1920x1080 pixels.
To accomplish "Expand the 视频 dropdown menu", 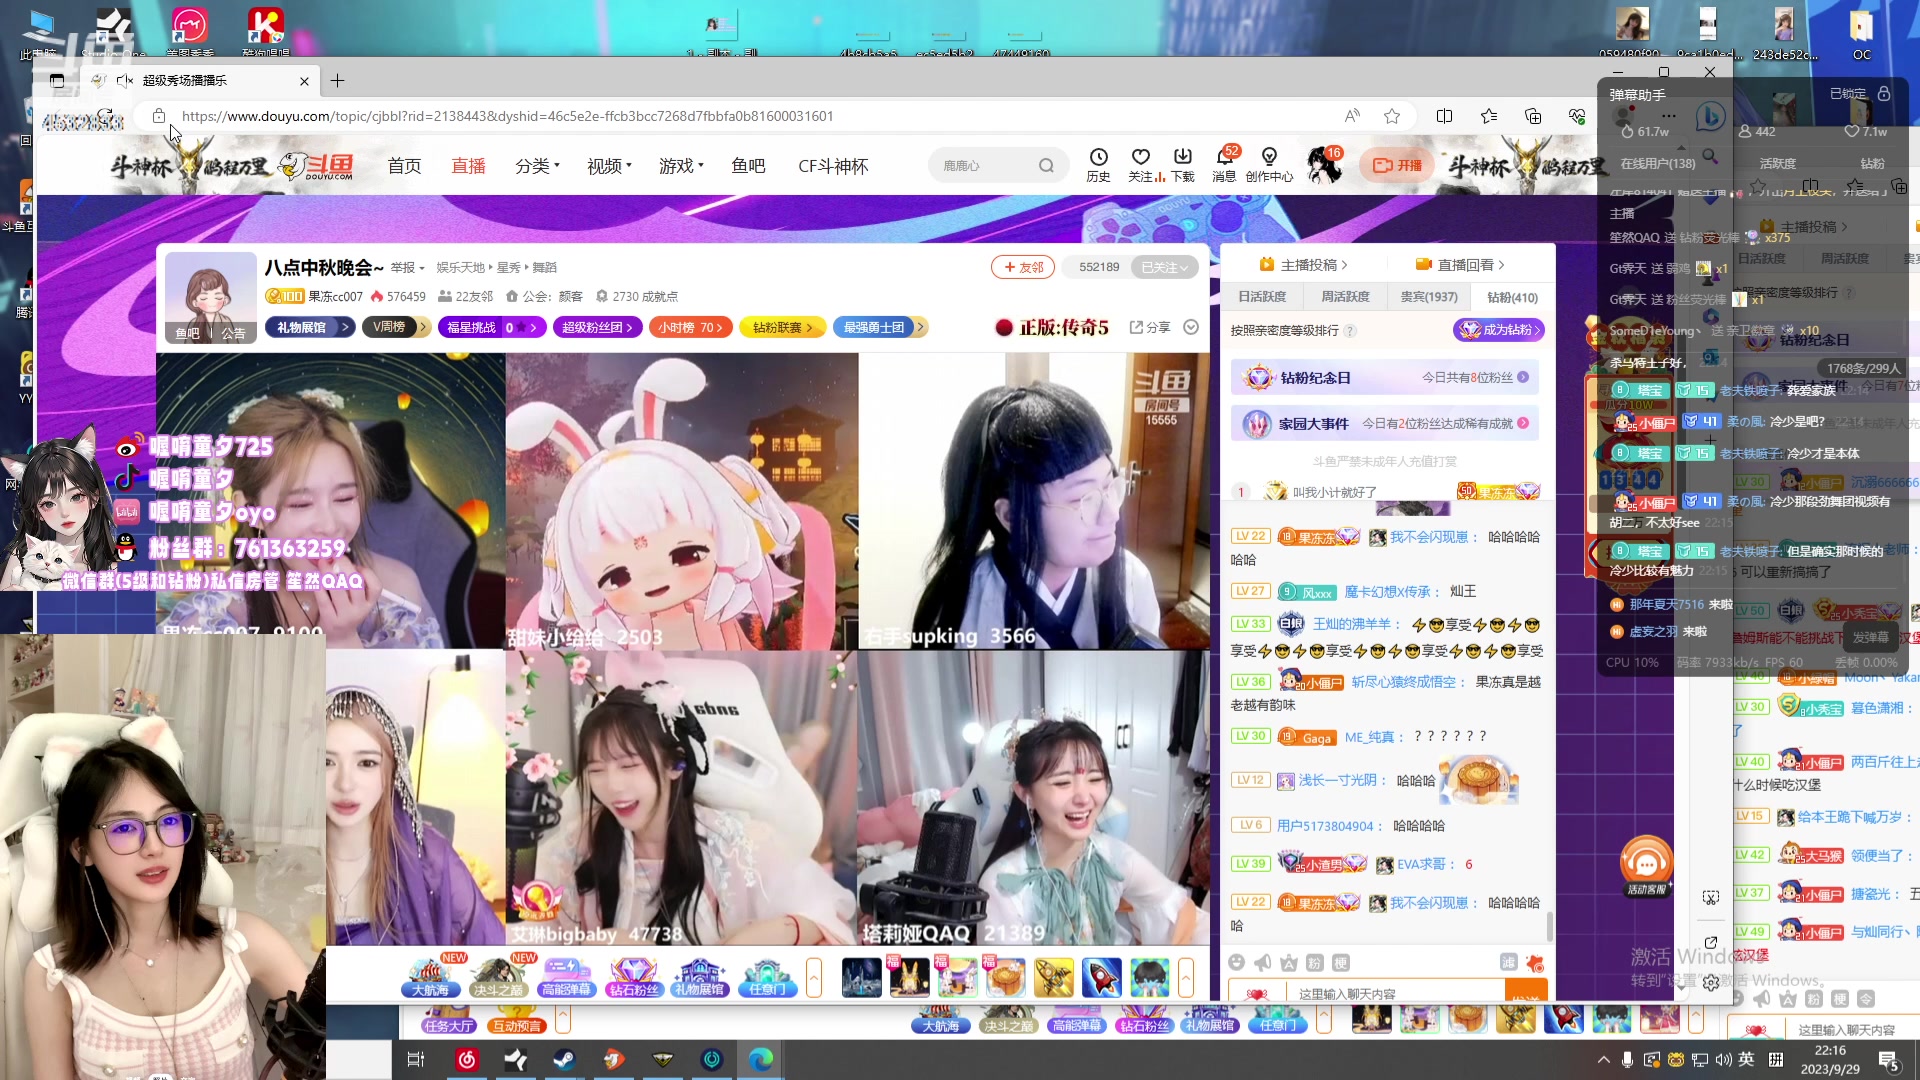I will pyautogui.click(x=609, y=166).
